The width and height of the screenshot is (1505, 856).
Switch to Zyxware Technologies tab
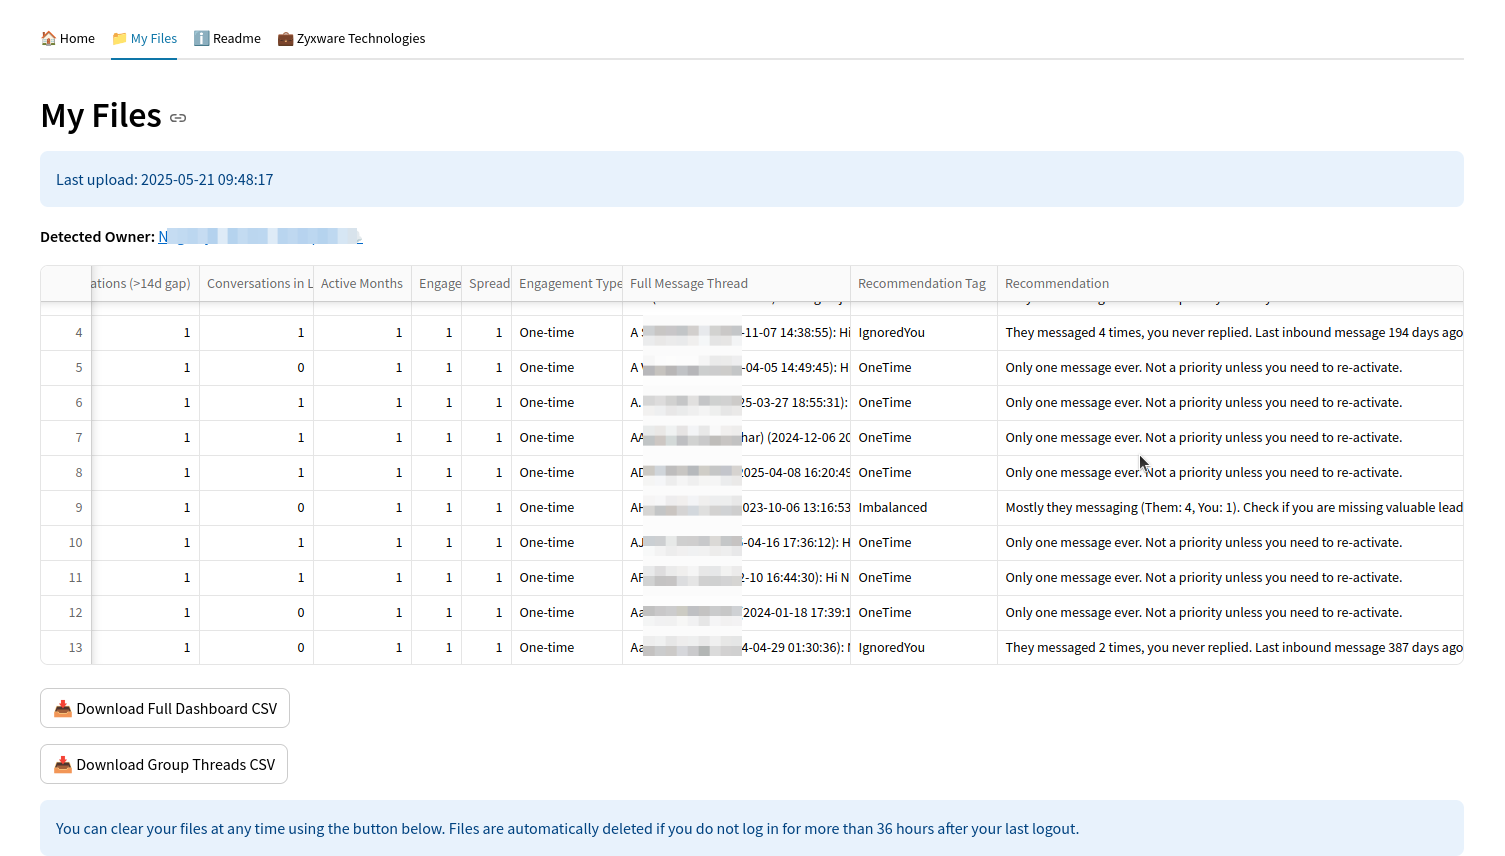point(360,39)
